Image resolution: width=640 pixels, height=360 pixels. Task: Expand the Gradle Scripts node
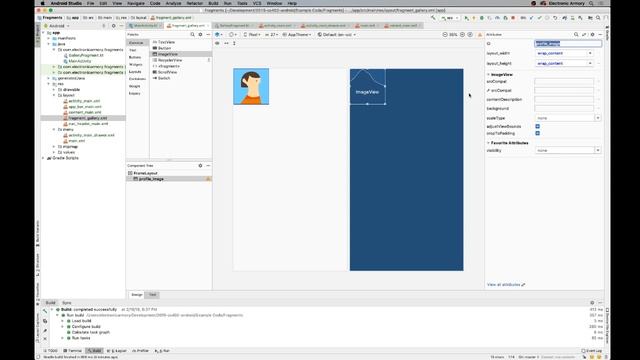(x=43, y=158)
